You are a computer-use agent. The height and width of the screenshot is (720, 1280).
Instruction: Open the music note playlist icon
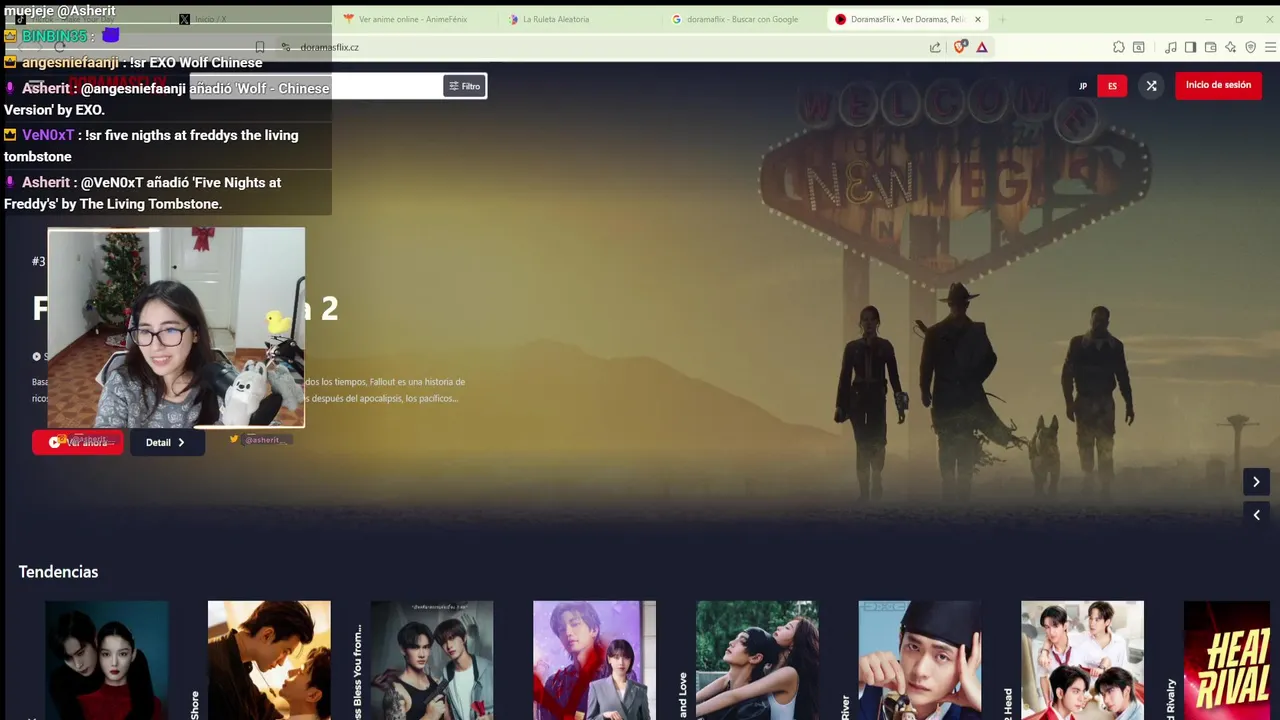coord(1171,47)
